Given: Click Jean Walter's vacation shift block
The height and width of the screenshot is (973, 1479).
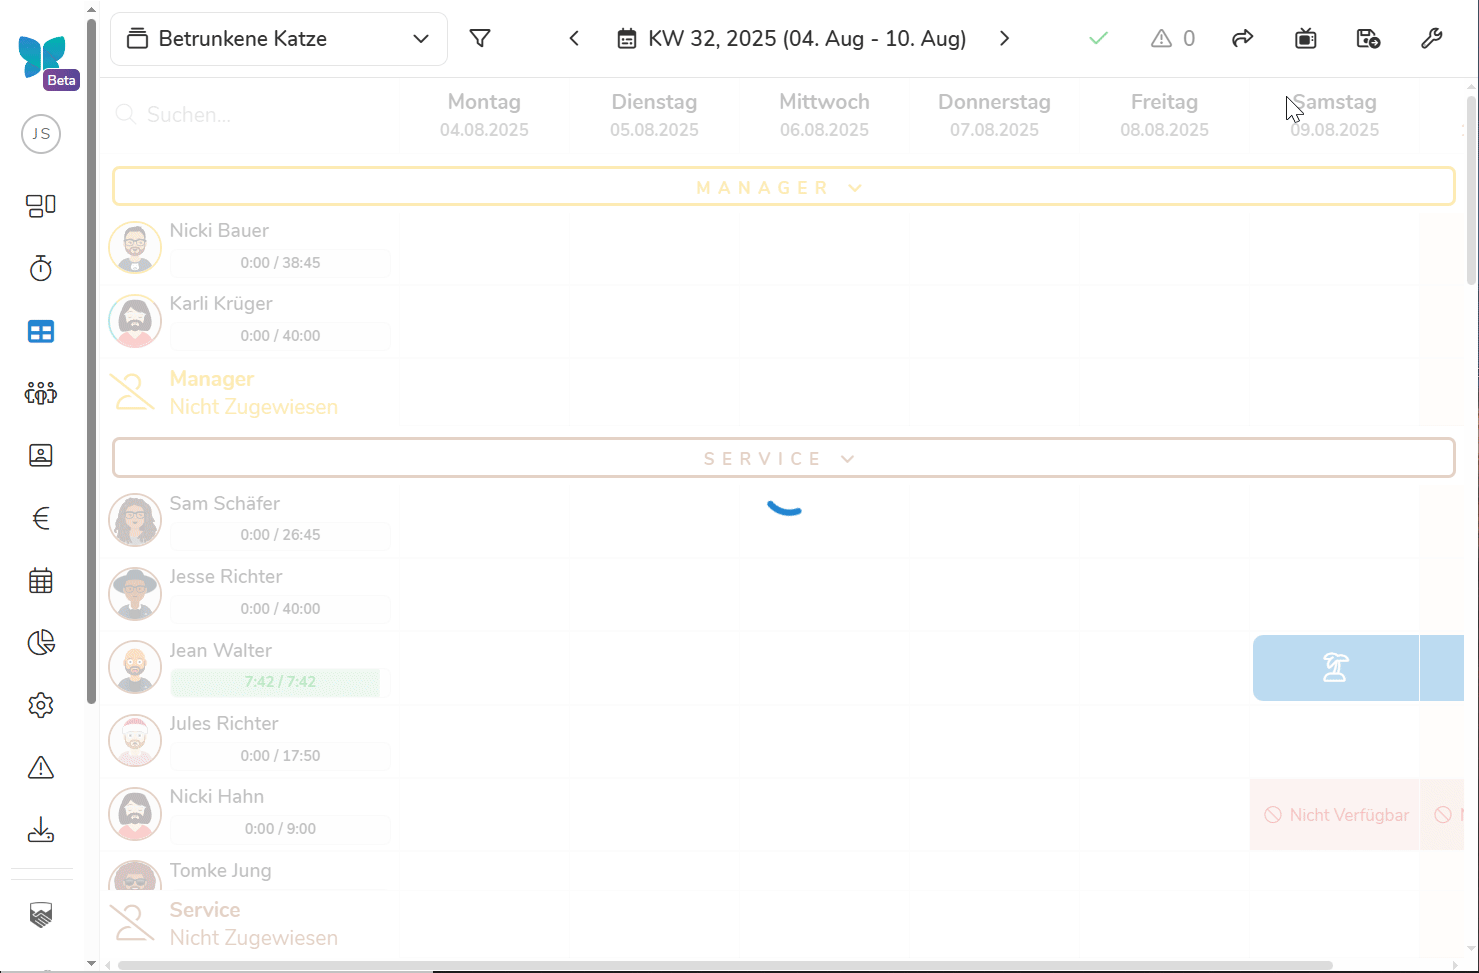Looking at the screenshot, I should tap(1335, 668).
